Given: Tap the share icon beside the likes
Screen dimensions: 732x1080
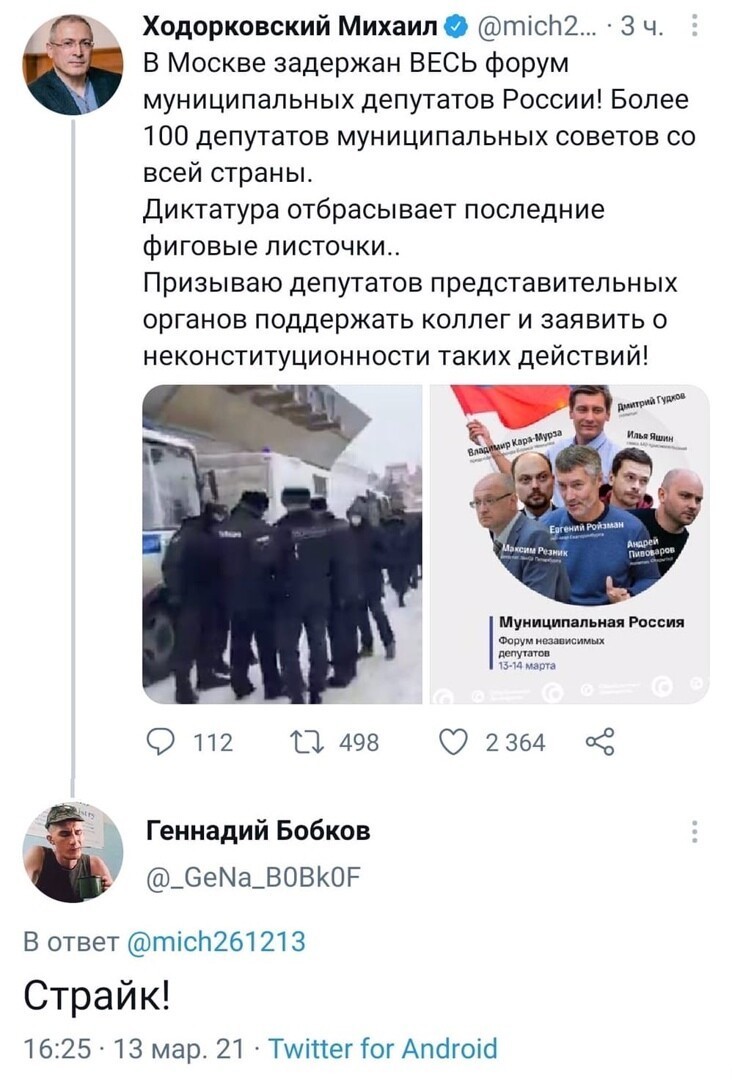Looking at the screenshot, I should 599,742.
